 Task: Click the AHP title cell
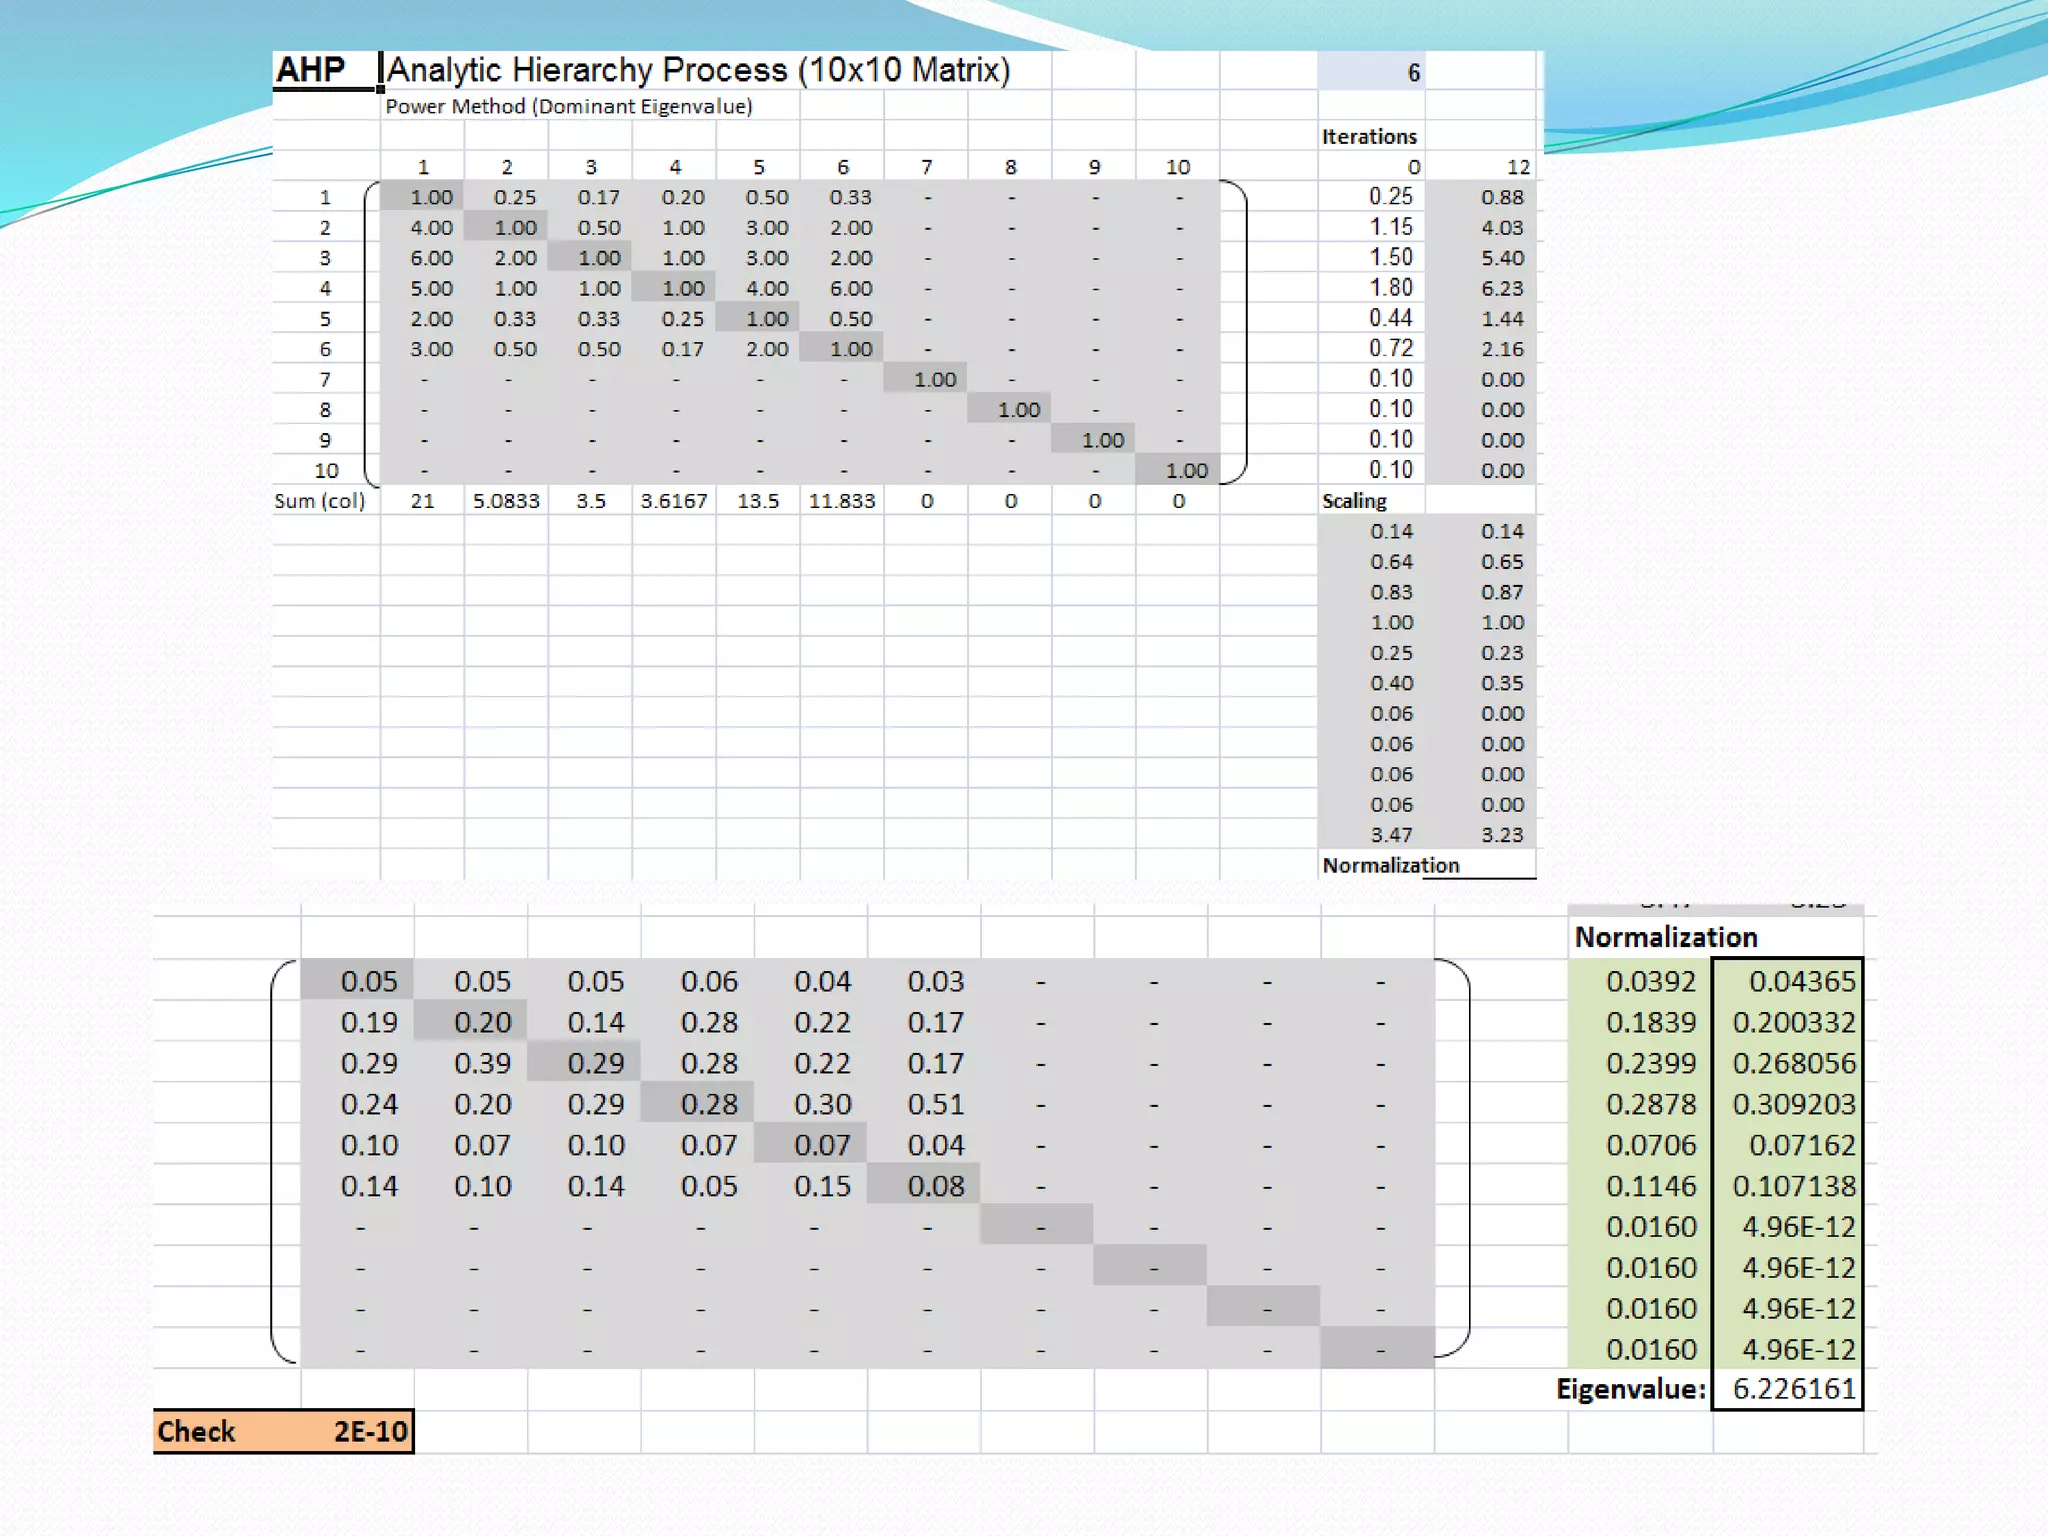[311, 70]
